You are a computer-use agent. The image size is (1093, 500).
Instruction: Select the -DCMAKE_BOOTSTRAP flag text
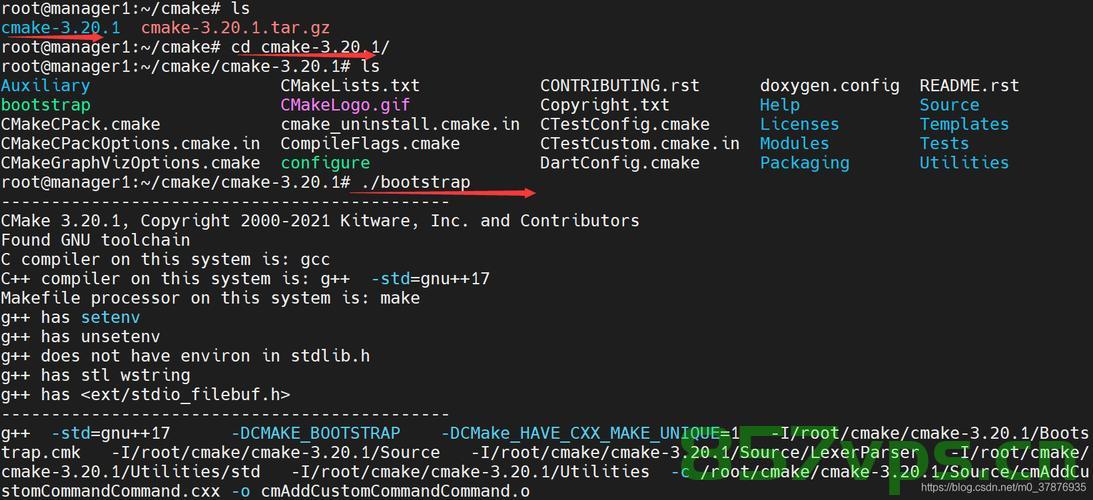coord(315,433)
